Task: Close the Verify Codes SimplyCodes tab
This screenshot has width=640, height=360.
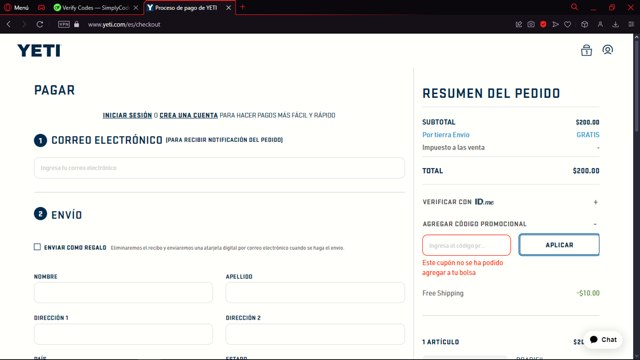Action: [136, 8]
